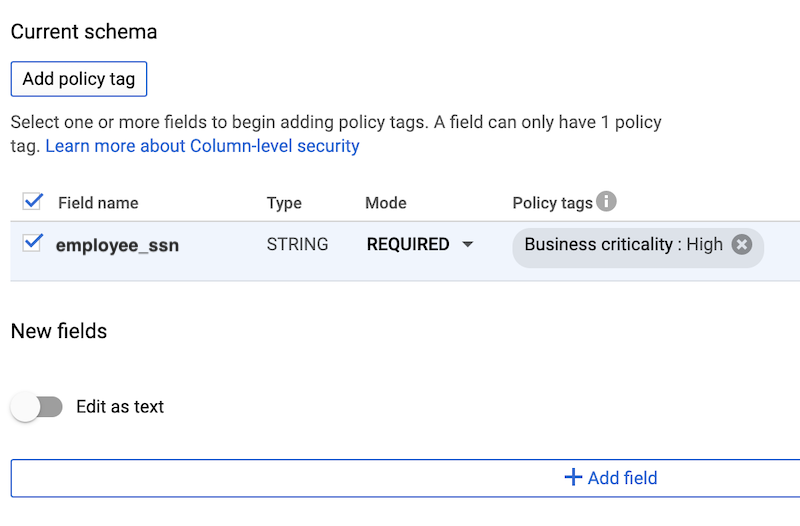Click the Policy tags column header label
Viewport: 800px width, 526px height.
552,203
